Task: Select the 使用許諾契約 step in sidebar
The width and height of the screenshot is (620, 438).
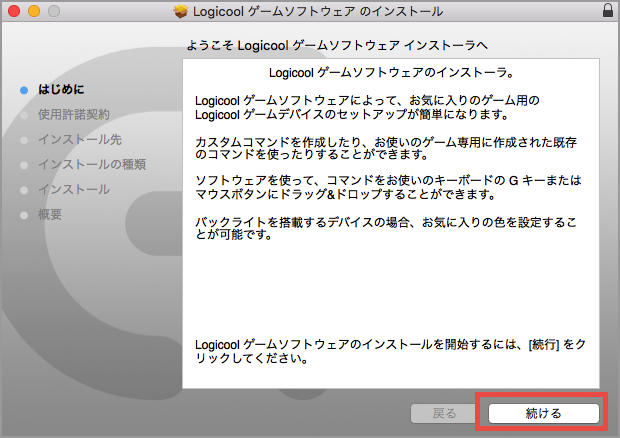Action: click(x=74, y=114)
